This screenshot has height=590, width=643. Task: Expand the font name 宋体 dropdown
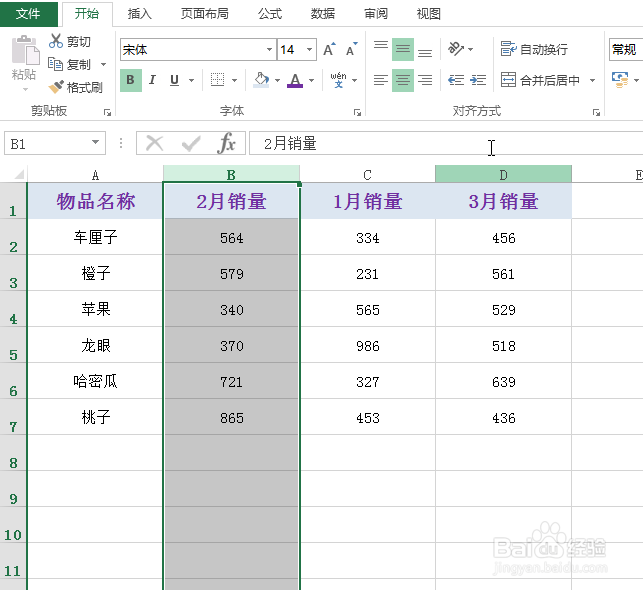point(269,50)
